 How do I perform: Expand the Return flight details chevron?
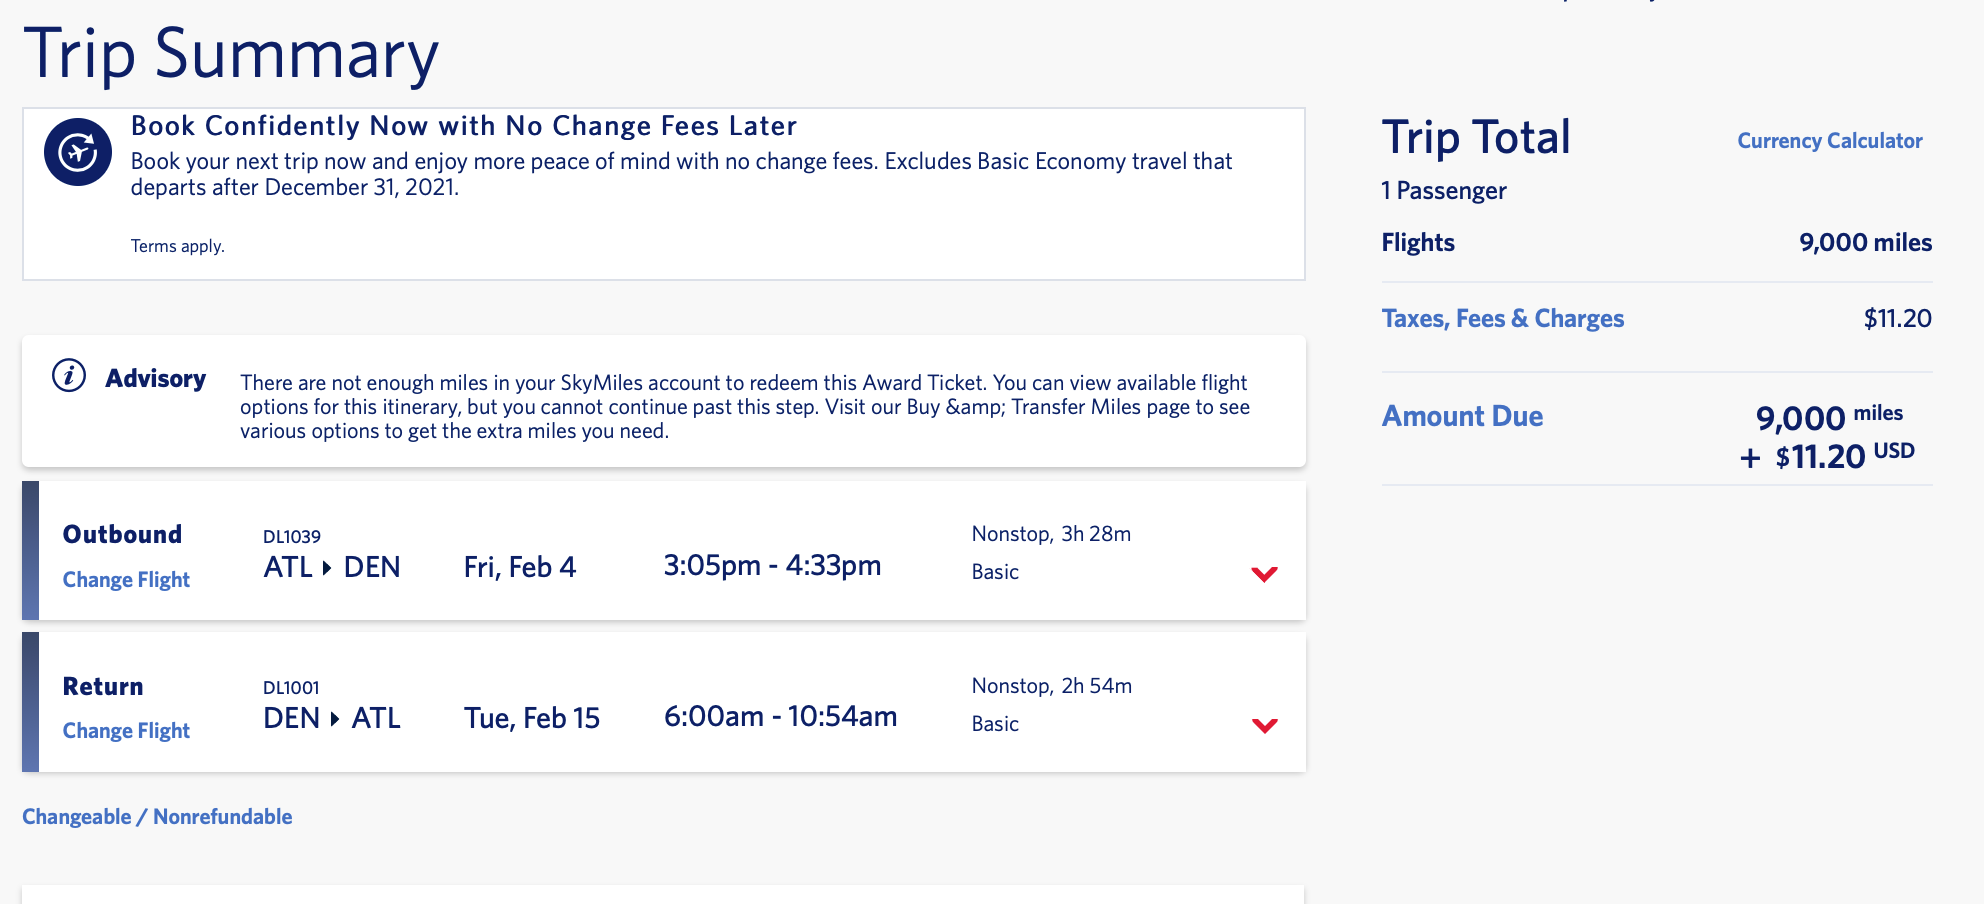1264,725
